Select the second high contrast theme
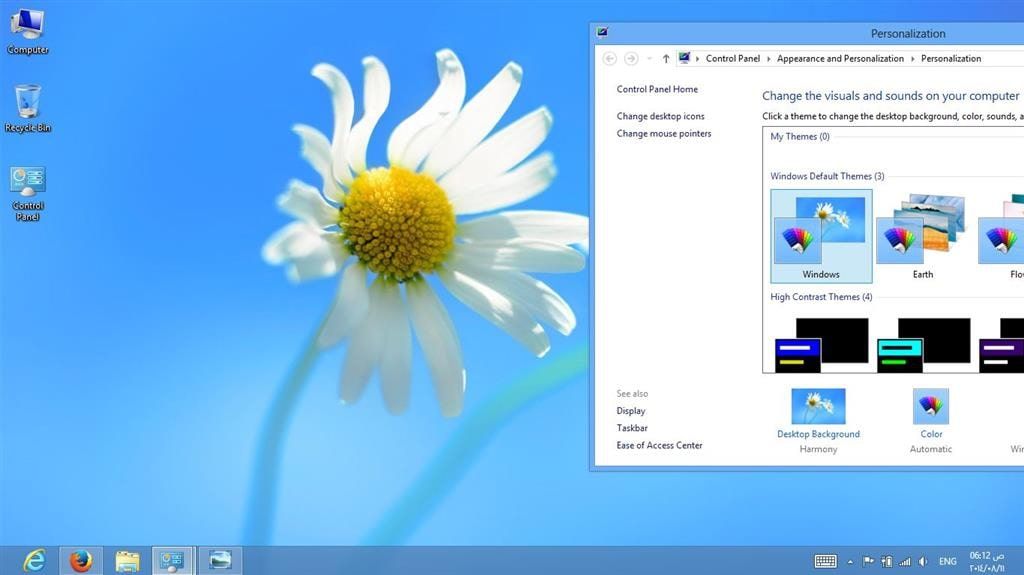 click(x=923, y=345)
